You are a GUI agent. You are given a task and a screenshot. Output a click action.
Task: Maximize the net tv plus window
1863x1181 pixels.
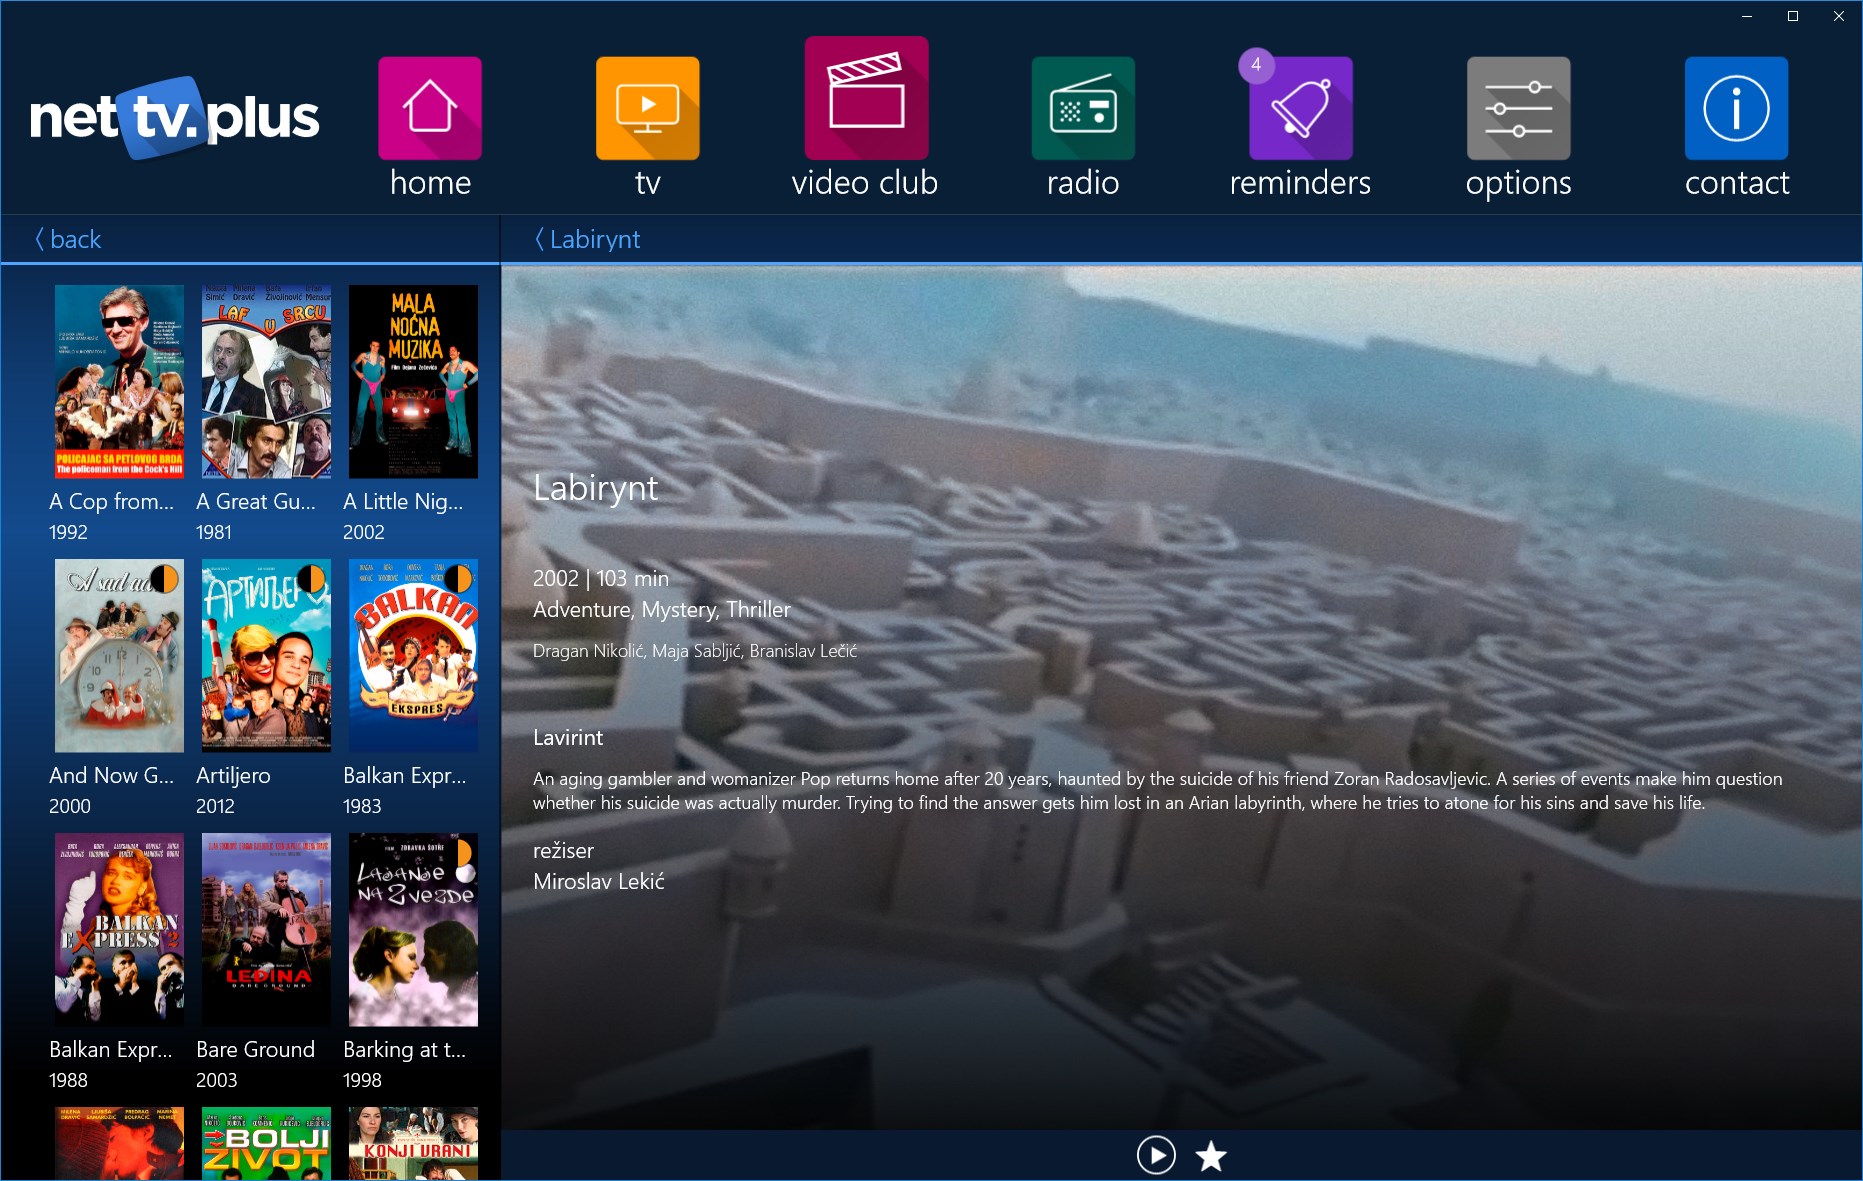[1793, 16]
